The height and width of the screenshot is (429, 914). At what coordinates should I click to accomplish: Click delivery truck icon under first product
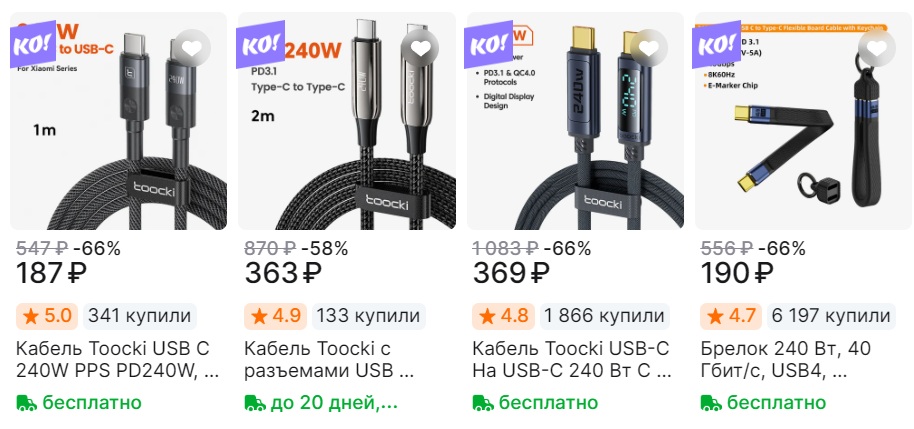(x=26, y=403)
